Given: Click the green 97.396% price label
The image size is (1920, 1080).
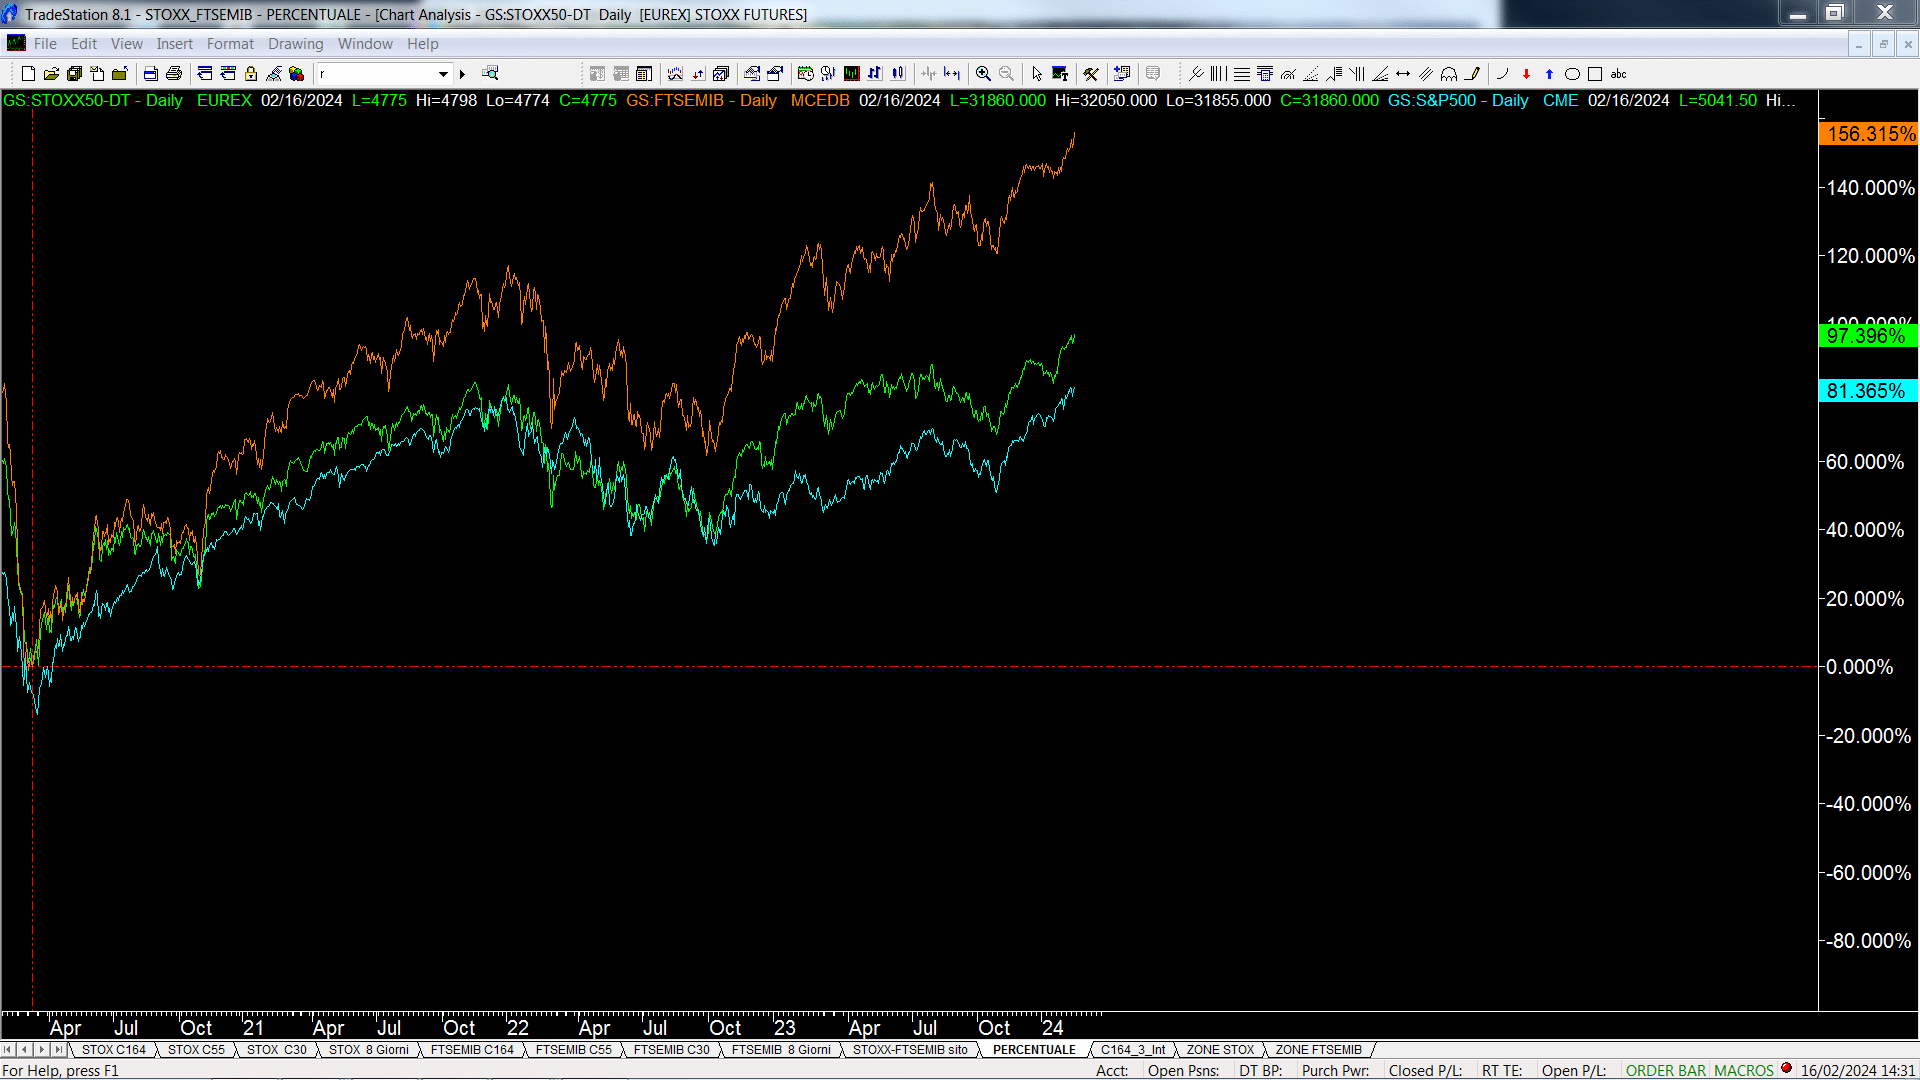Looking at the screenshot, I should coord(1869,336).
